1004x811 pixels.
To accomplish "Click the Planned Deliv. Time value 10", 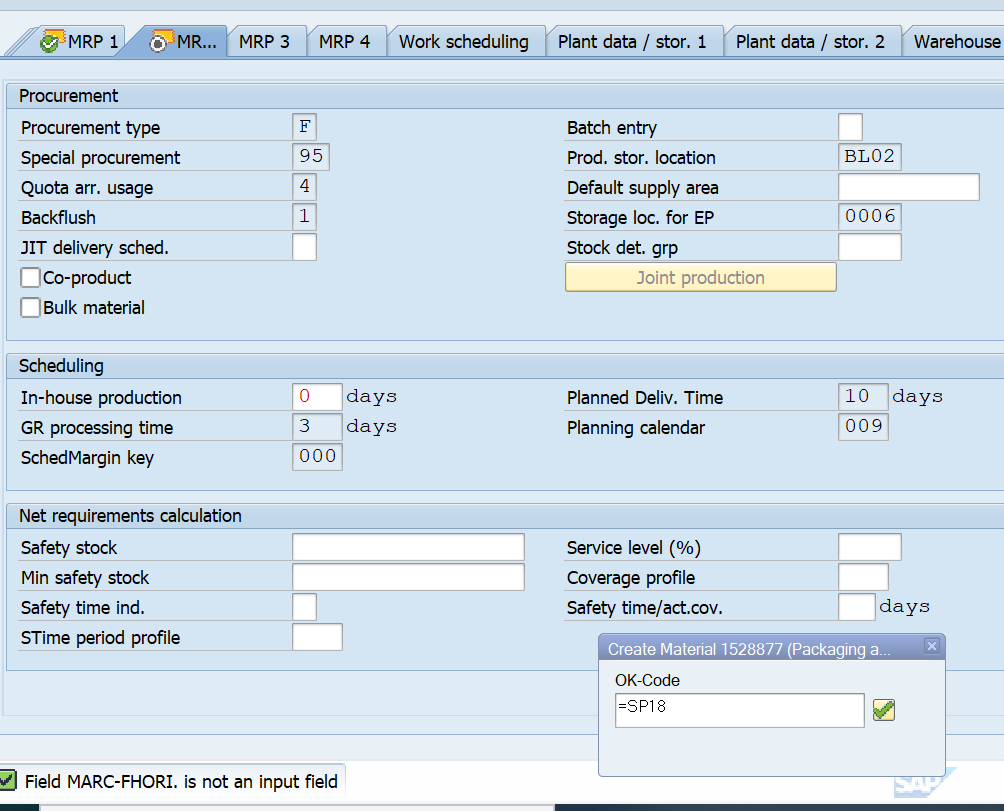I will [862, 396].
